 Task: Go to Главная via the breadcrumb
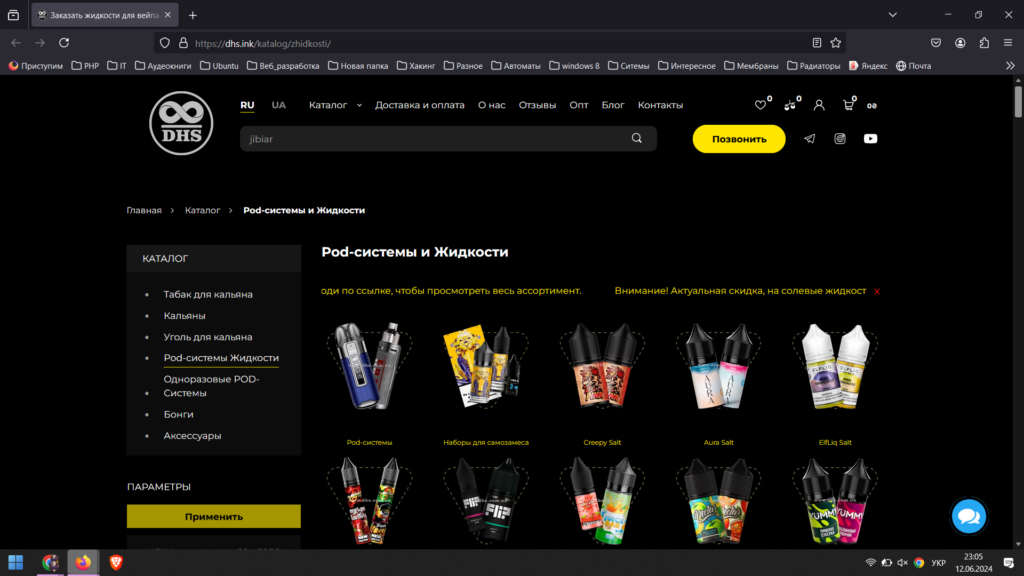pyautogui.click(x=144, y=210)
